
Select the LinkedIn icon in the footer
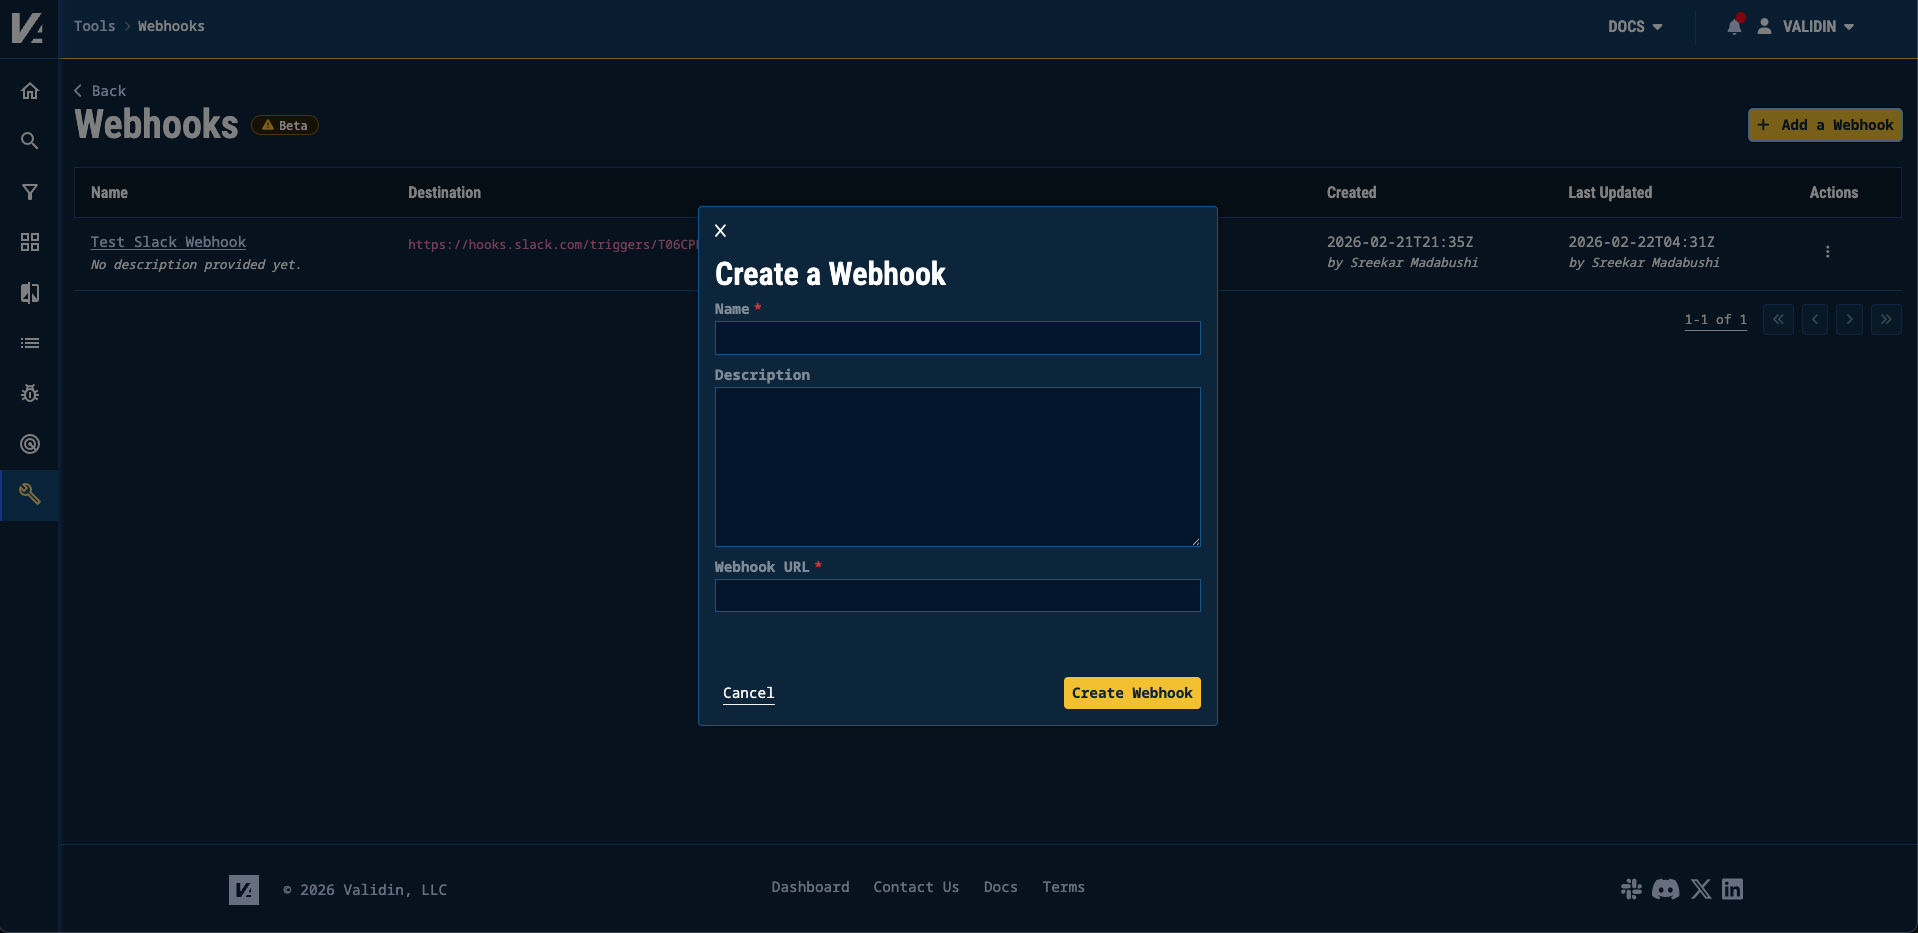1733,889
